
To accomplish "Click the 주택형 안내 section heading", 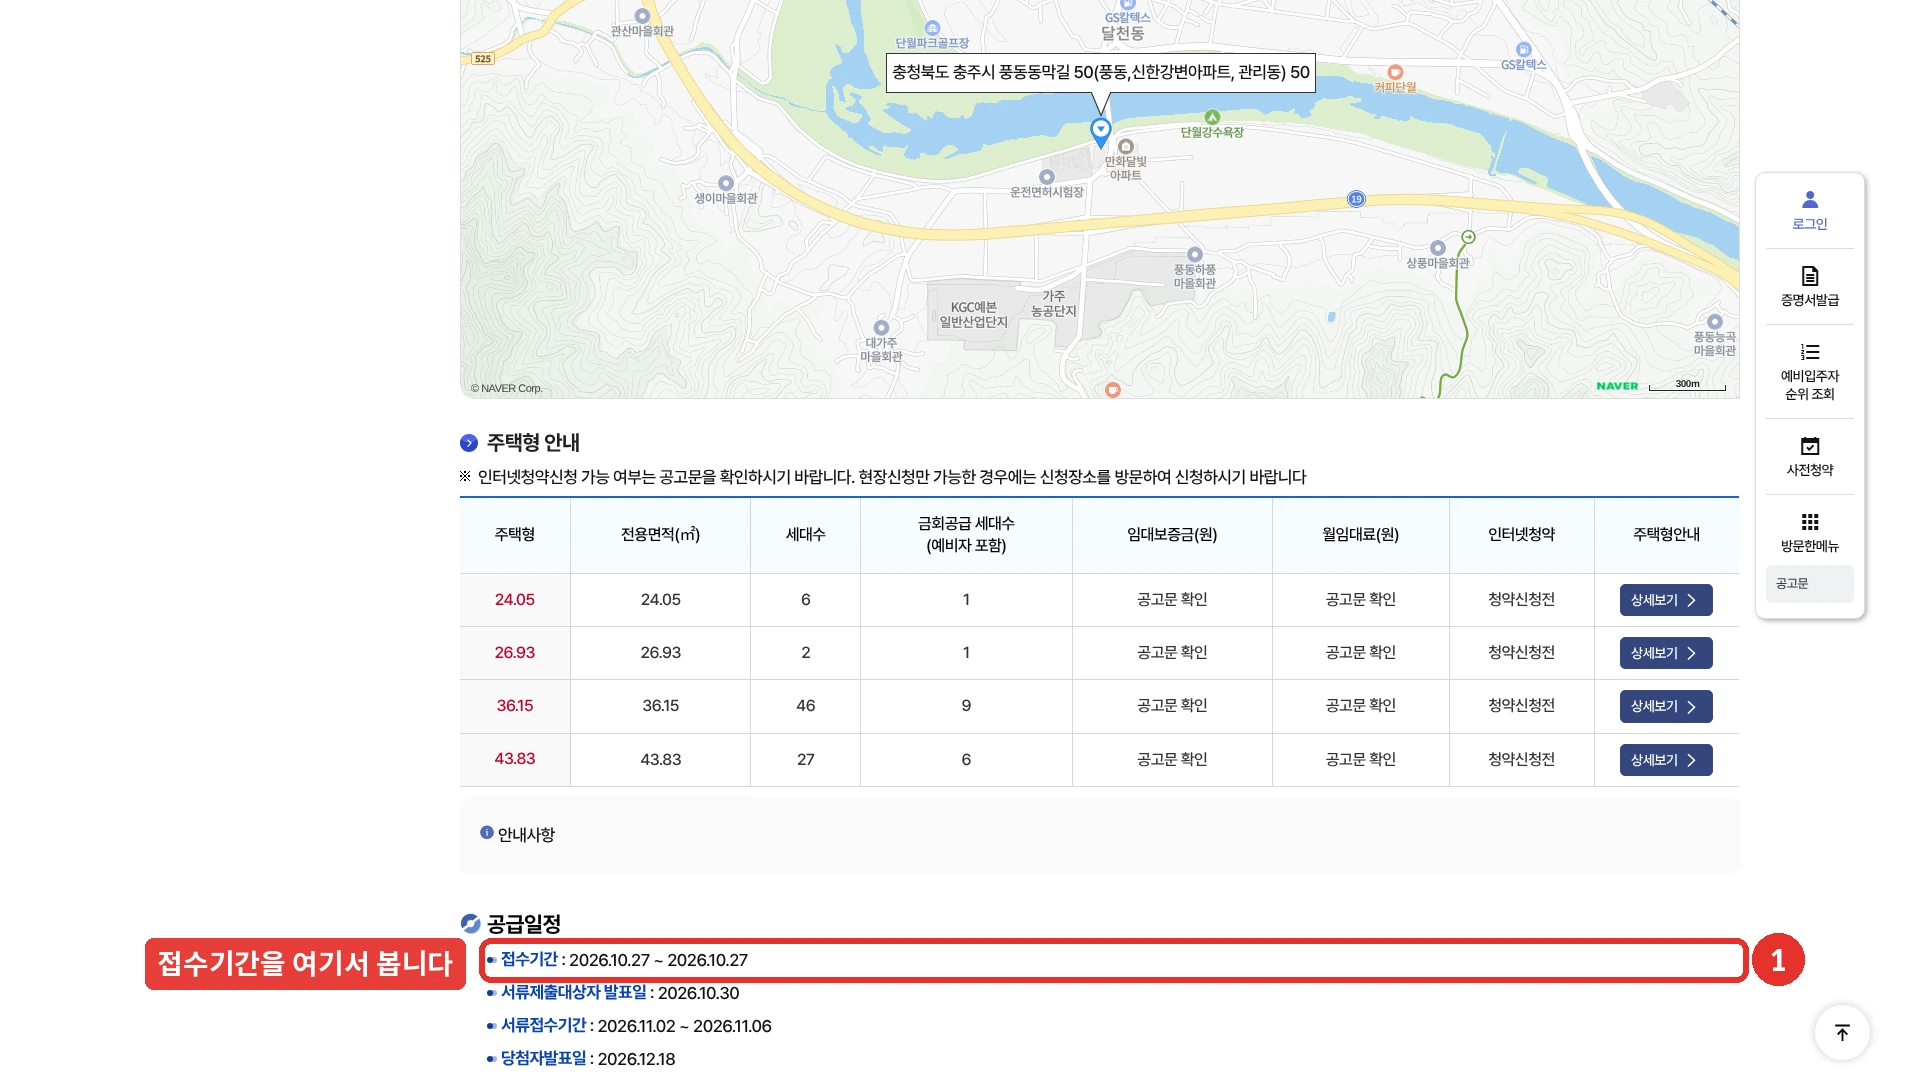I will click(533, 443).
